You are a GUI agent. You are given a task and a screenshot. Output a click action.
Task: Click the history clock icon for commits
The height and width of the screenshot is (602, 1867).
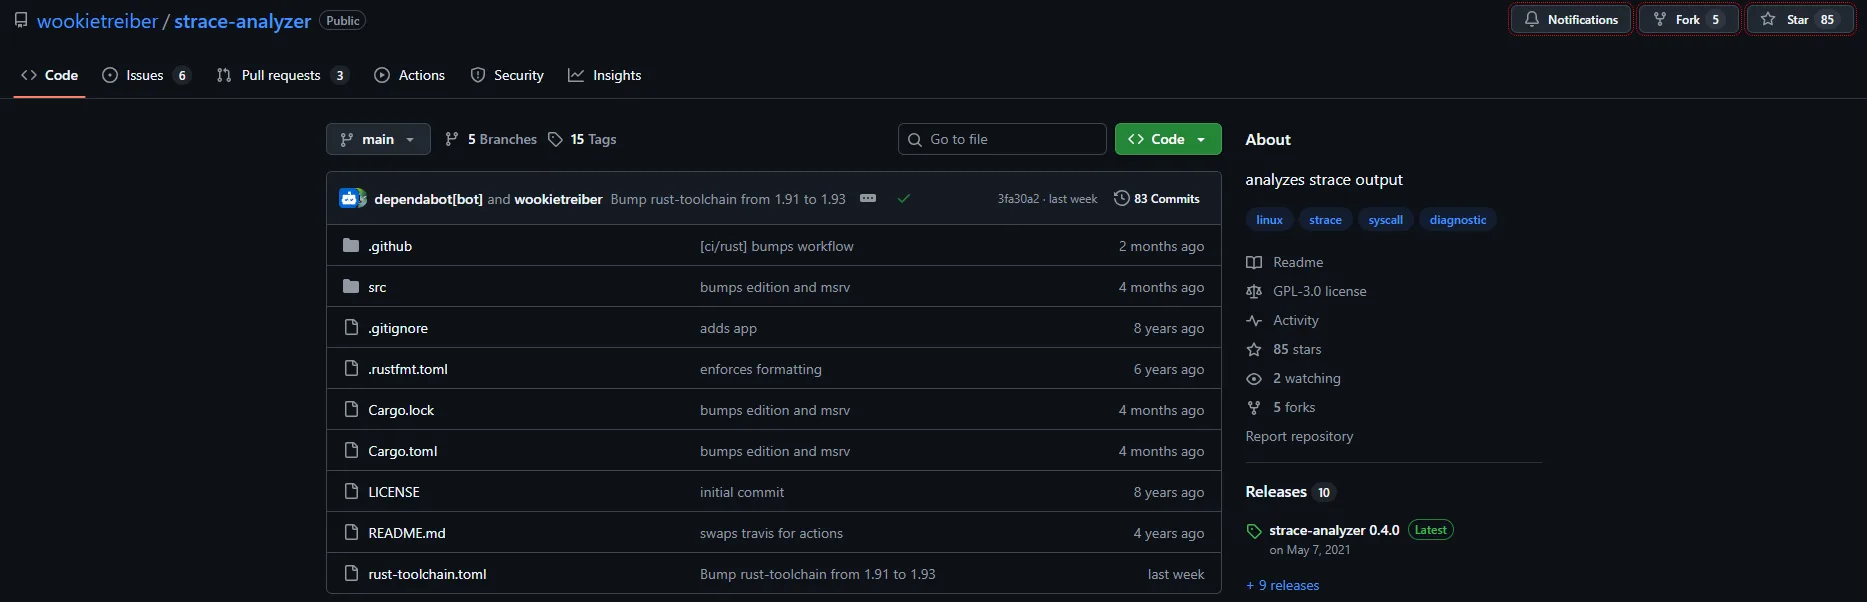pyautogui.click(x=1121, y=198)
